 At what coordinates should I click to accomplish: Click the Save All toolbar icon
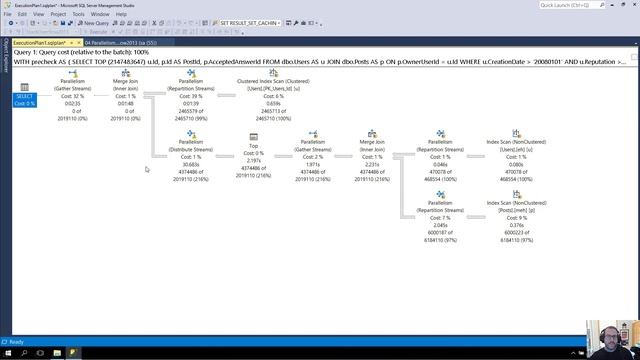tap(70, 23)
